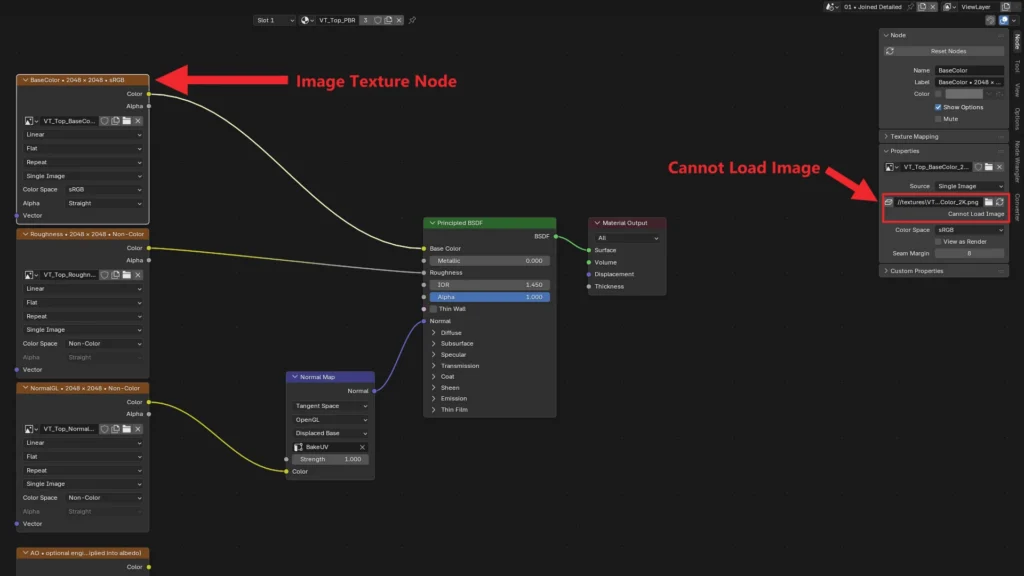Open the material browse icon beside VT_Top_PBR
Viewport: 1024px width, 576px height.
(x=307, y=20)
